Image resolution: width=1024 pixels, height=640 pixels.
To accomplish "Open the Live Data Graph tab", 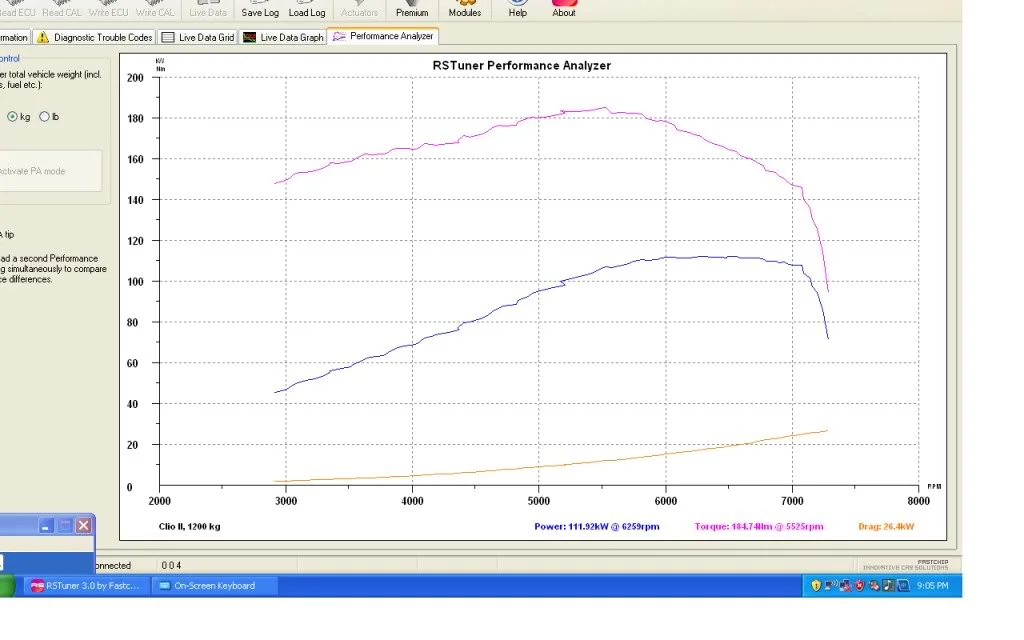I will click(x=283, y=37).
